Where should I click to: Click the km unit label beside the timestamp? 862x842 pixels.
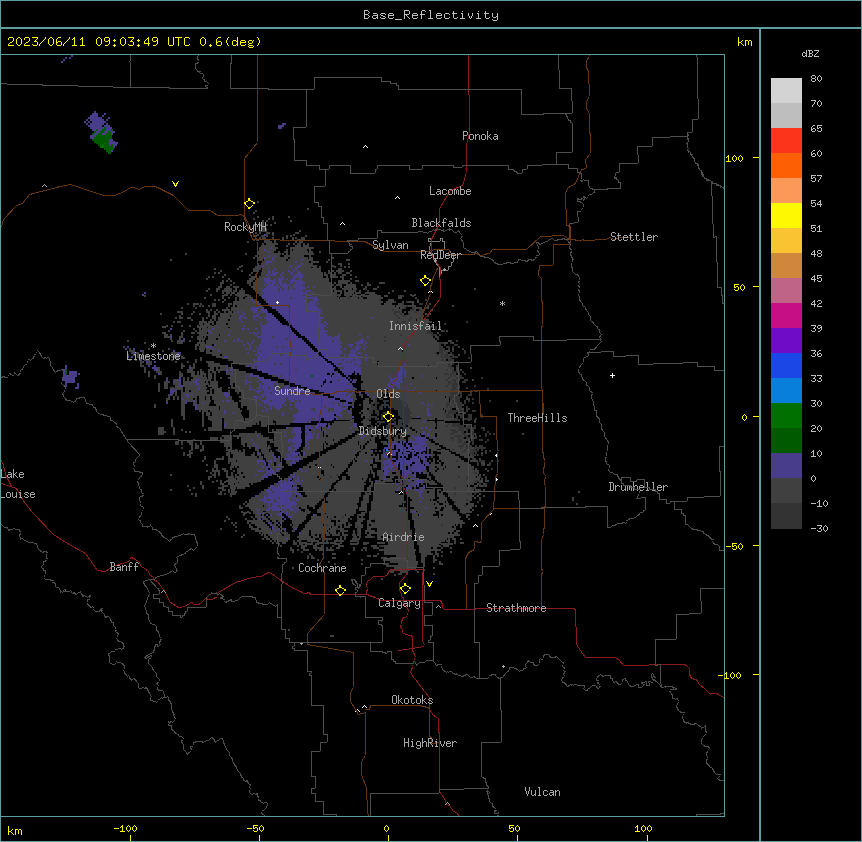(744, 42)
